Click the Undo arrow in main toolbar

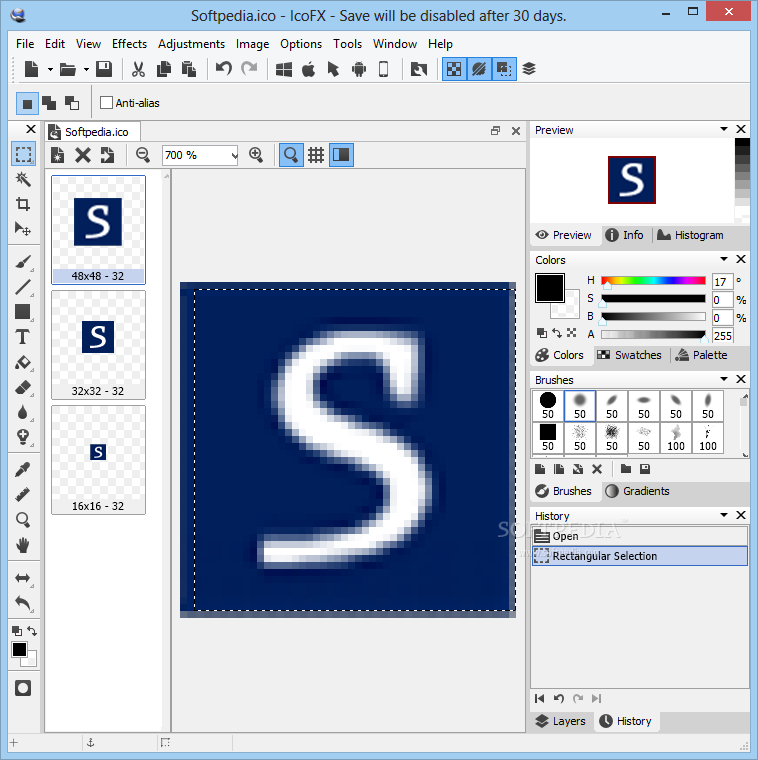[223, 68]
